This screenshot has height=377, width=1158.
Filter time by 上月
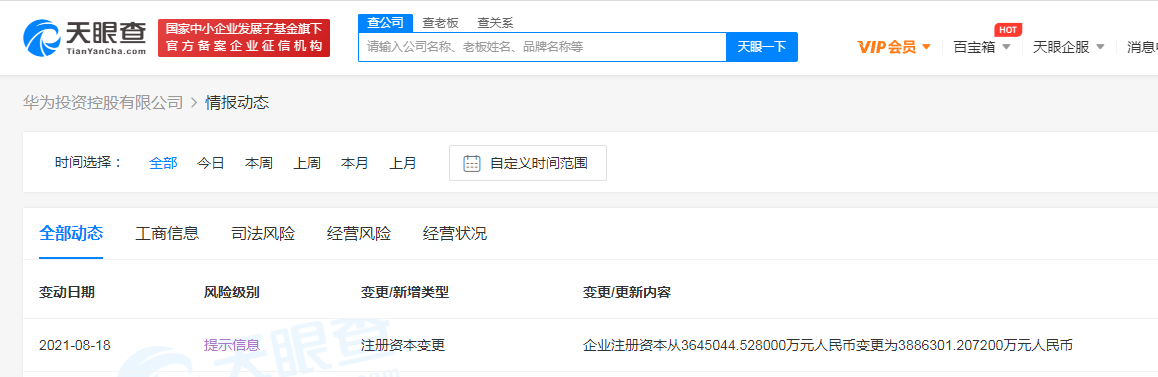pyautogui.click(x=402, y=163)
